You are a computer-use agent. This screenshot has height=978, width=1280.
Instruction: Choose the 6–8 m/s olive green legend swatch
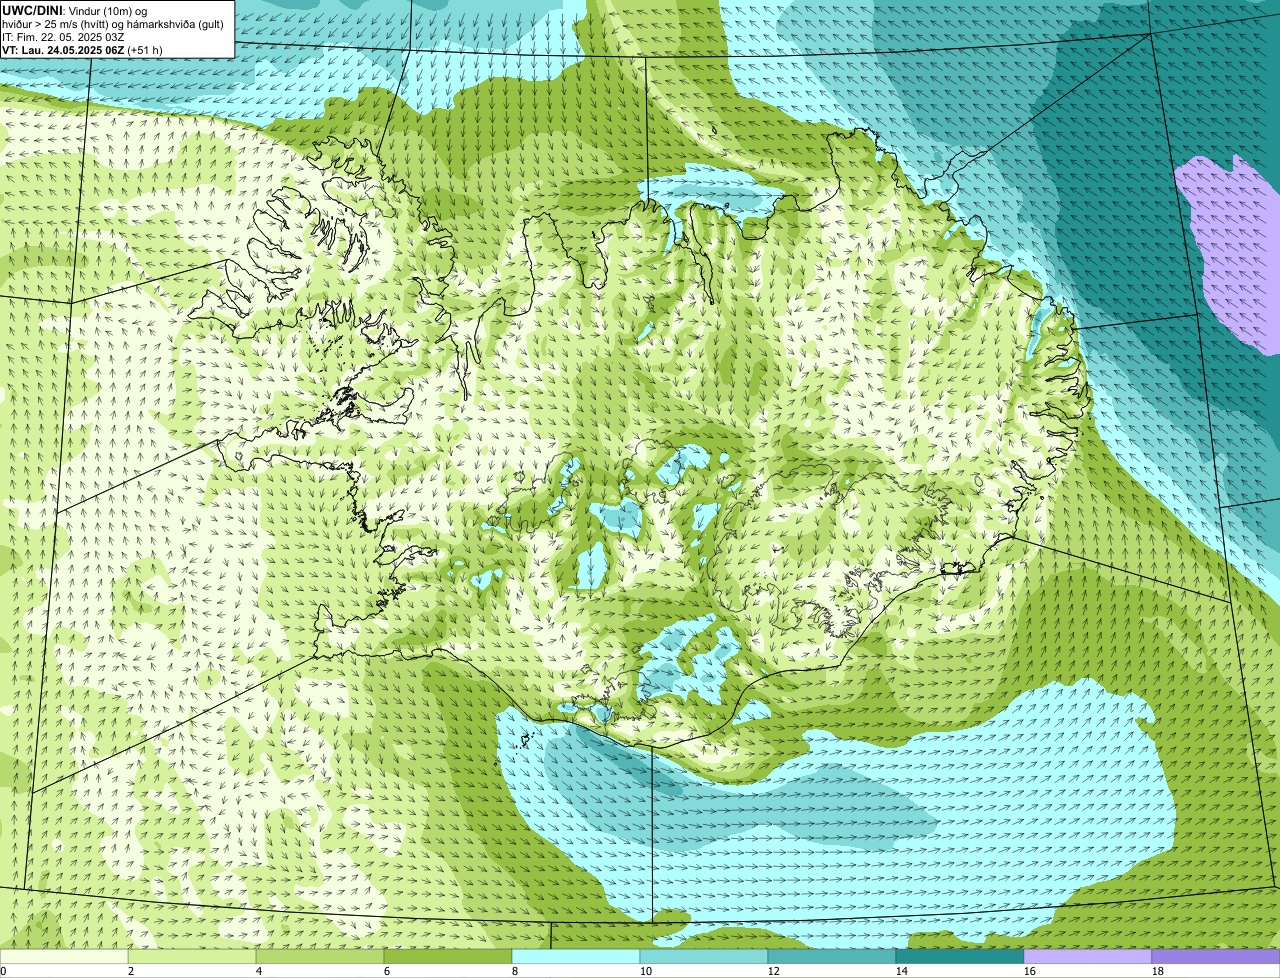coord(448,957)
